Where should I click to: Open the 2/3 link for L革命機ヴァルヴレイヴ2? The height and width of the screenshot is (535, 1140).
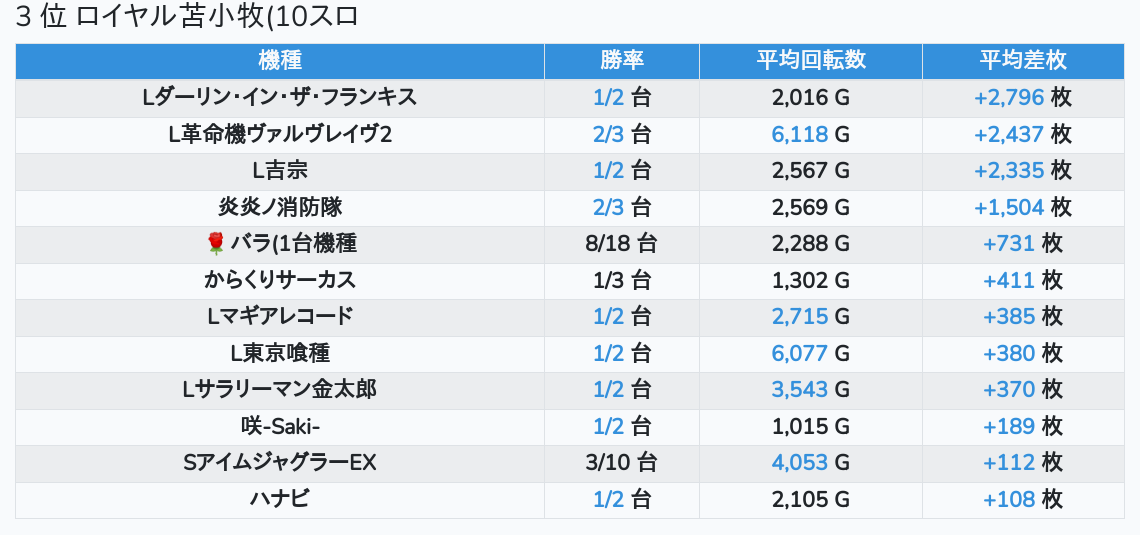tap(608, 134)
